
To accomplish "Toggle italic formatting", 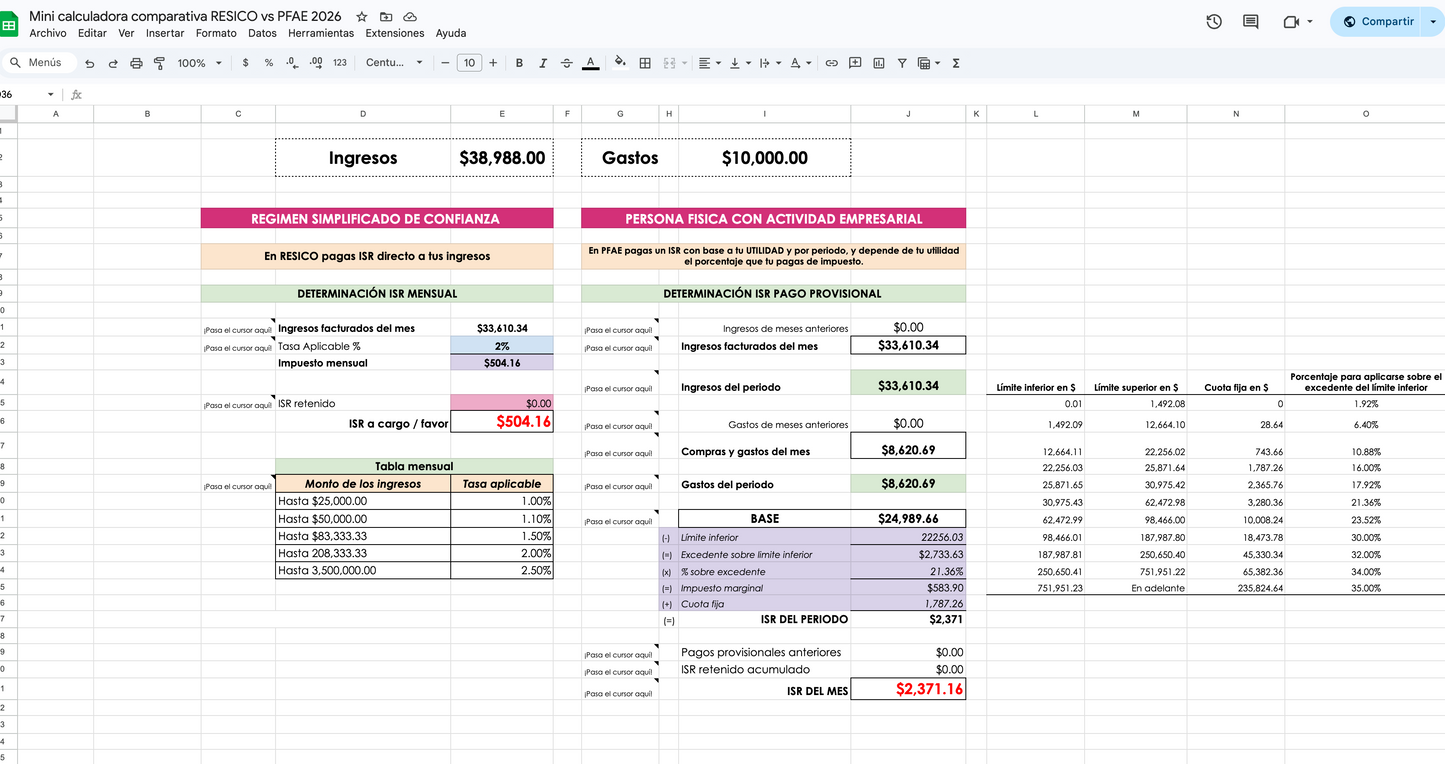I will pos(543,62).
